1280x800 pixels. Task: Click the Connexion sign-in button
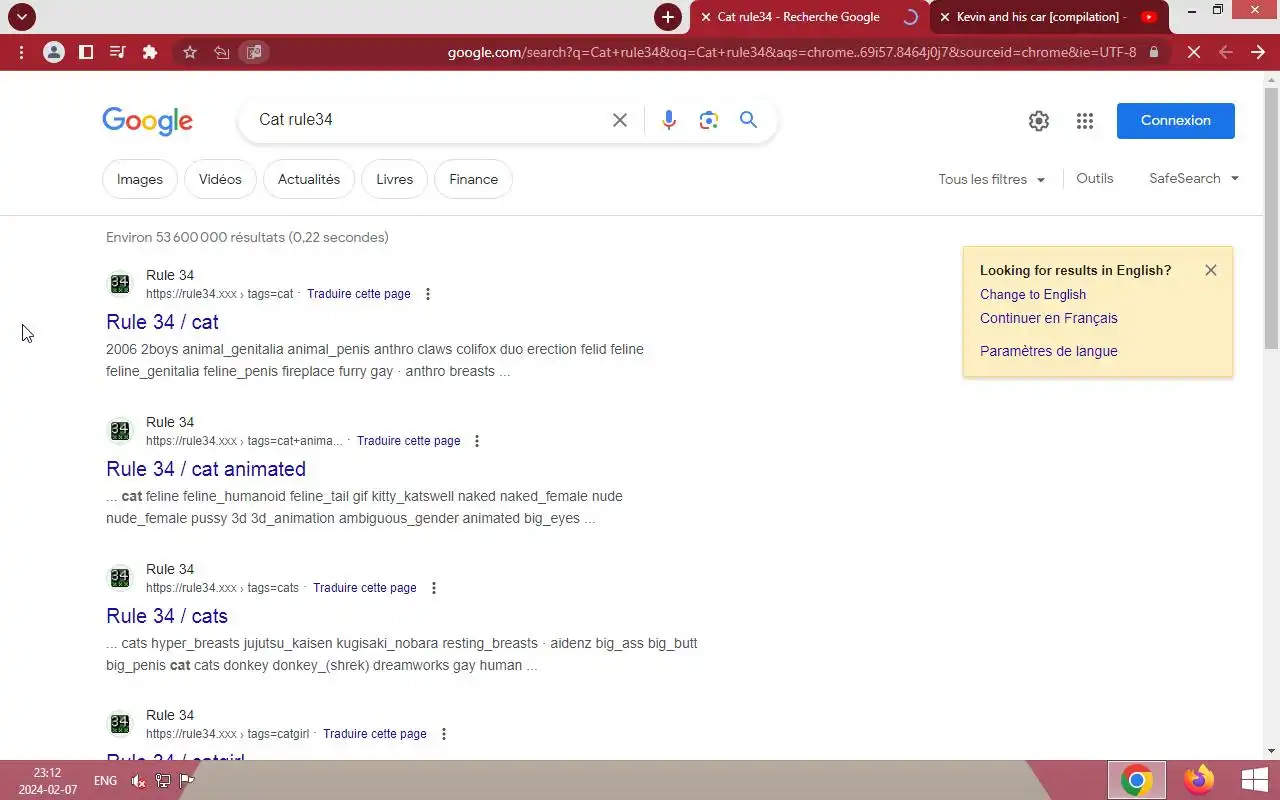click(1176, 121)
